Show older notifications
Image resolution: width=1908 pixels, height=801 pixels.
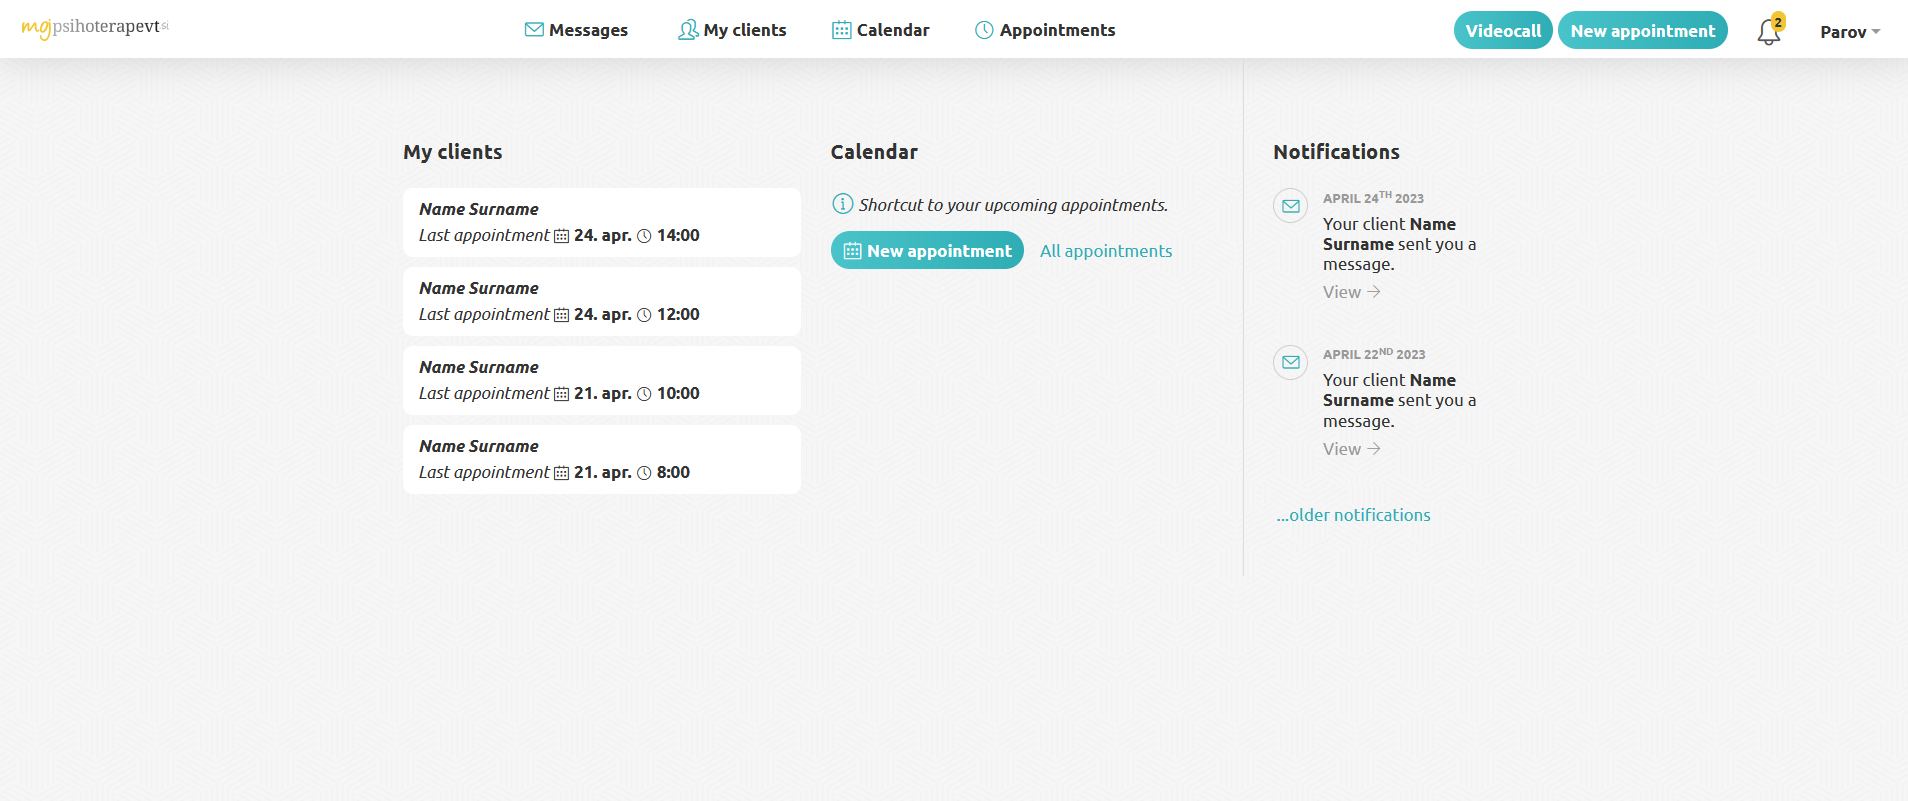pyautogui.click(x=1353, y=515)
